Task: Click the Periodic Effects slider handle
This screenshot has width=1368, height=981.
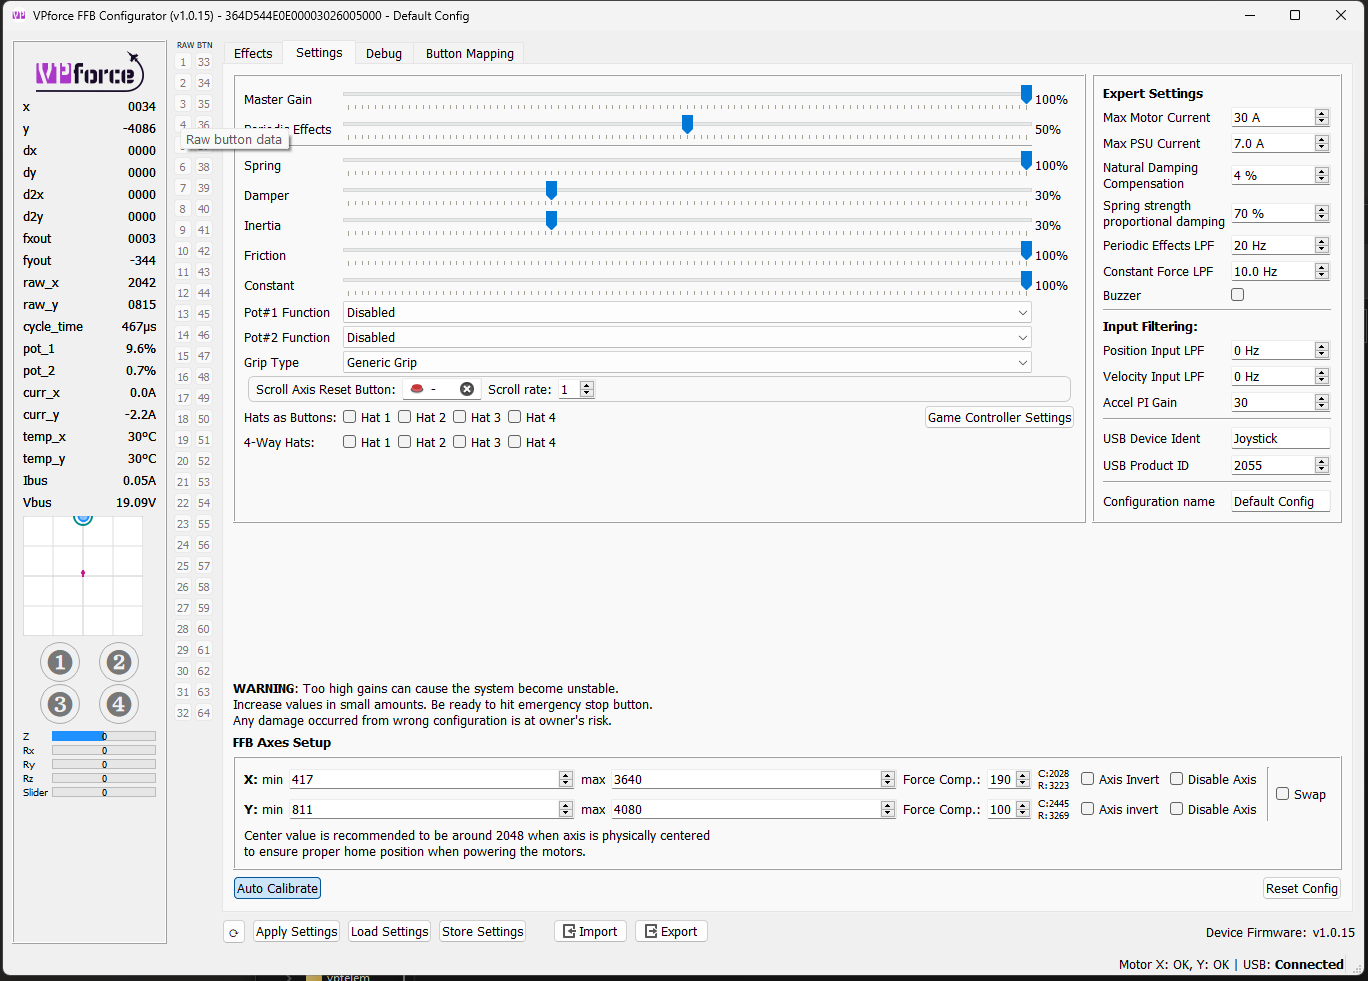Action: coord(687,124)
